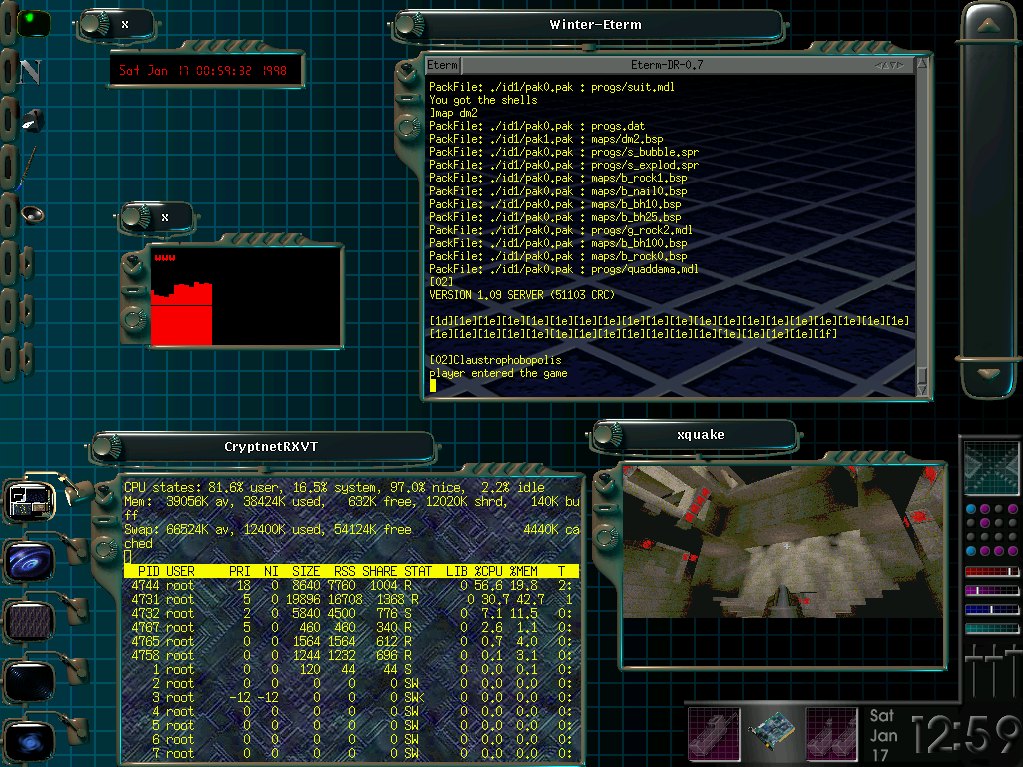Image resolution: width=1023 pixels, height=767 pixels.
Task: Click the network card icon
Action: [772, 730]
